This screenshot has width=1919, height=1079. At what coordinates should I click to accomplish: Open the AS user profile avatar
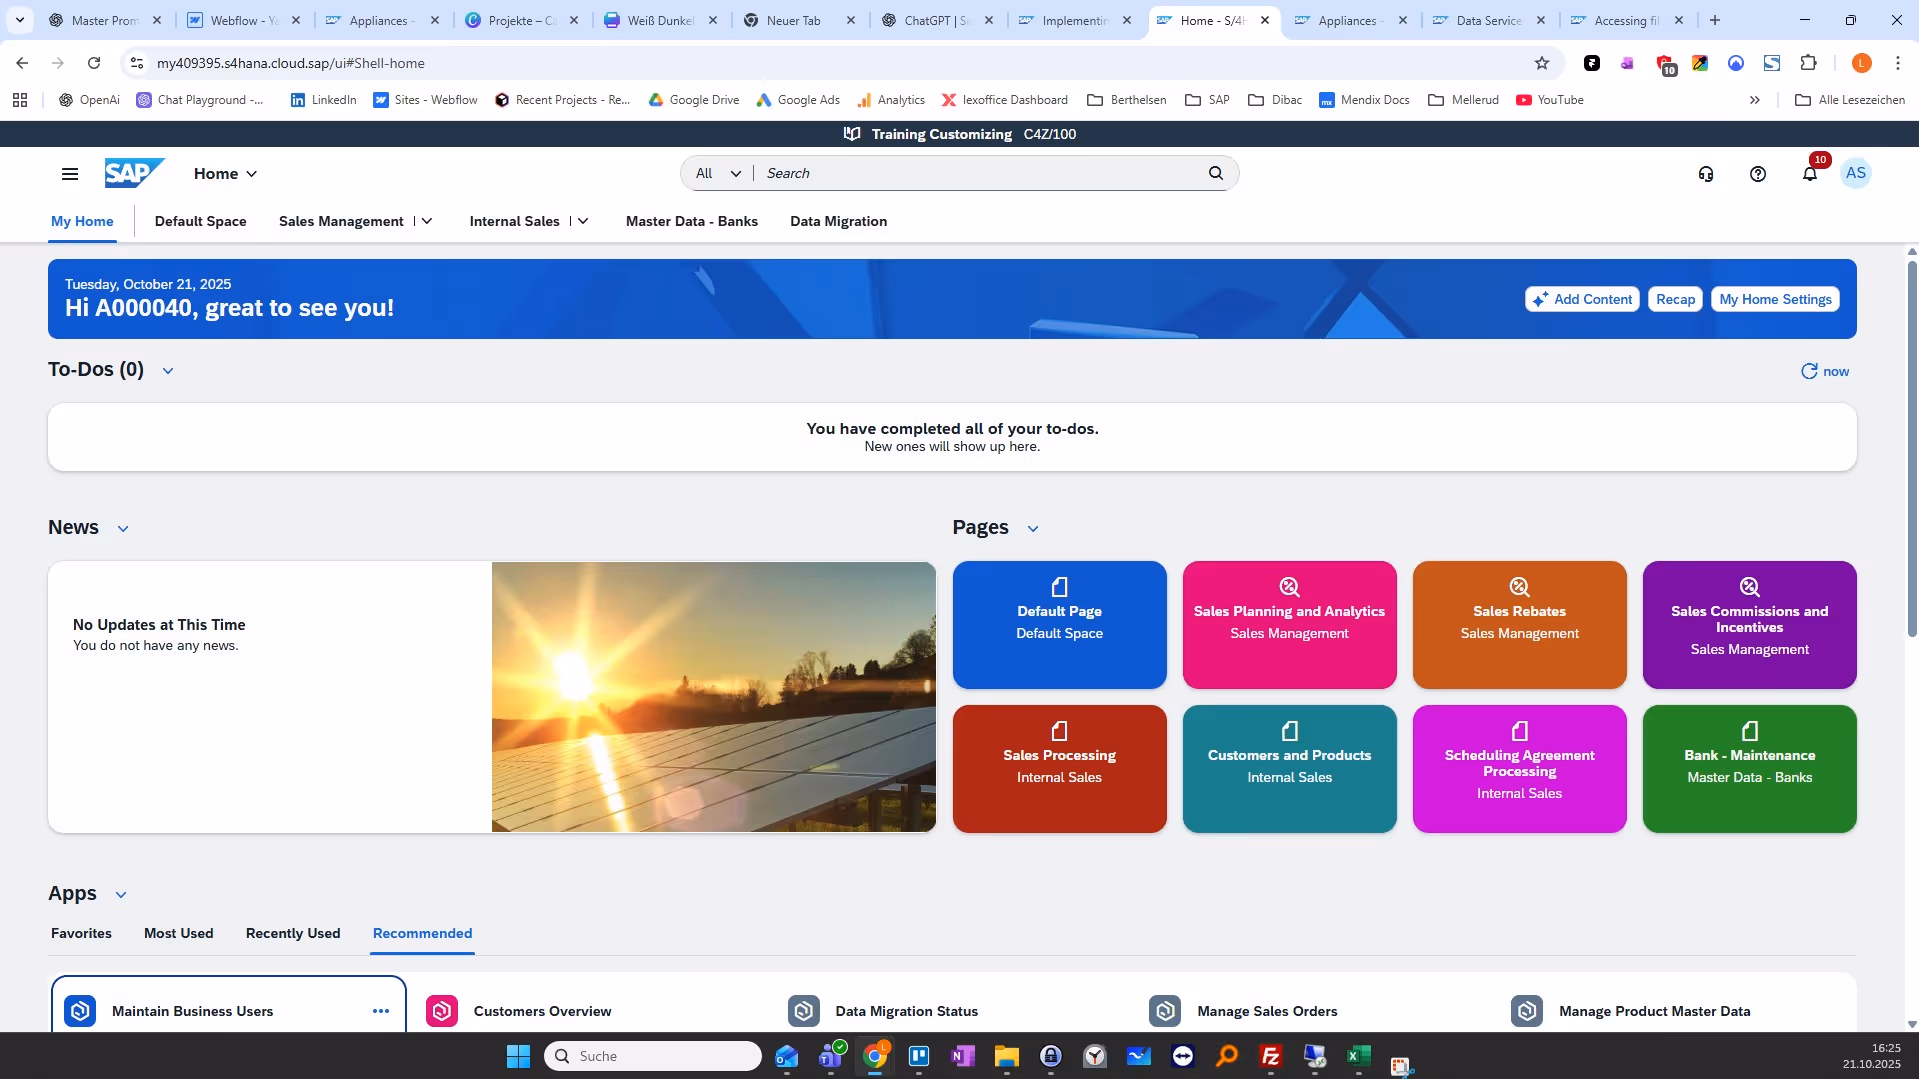tap(1855, 173)
